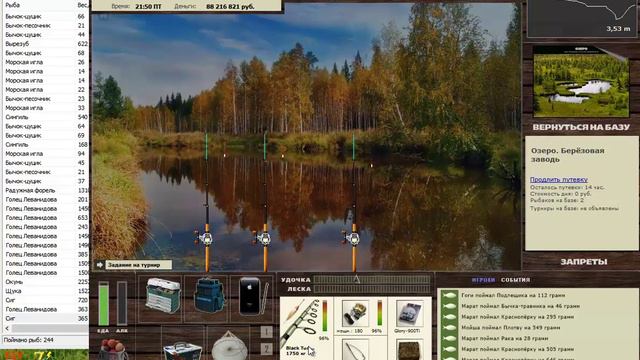Screen dimensions: 640x360
Task: Select the Вырезуб row in catch list
Action: (46, 44)
